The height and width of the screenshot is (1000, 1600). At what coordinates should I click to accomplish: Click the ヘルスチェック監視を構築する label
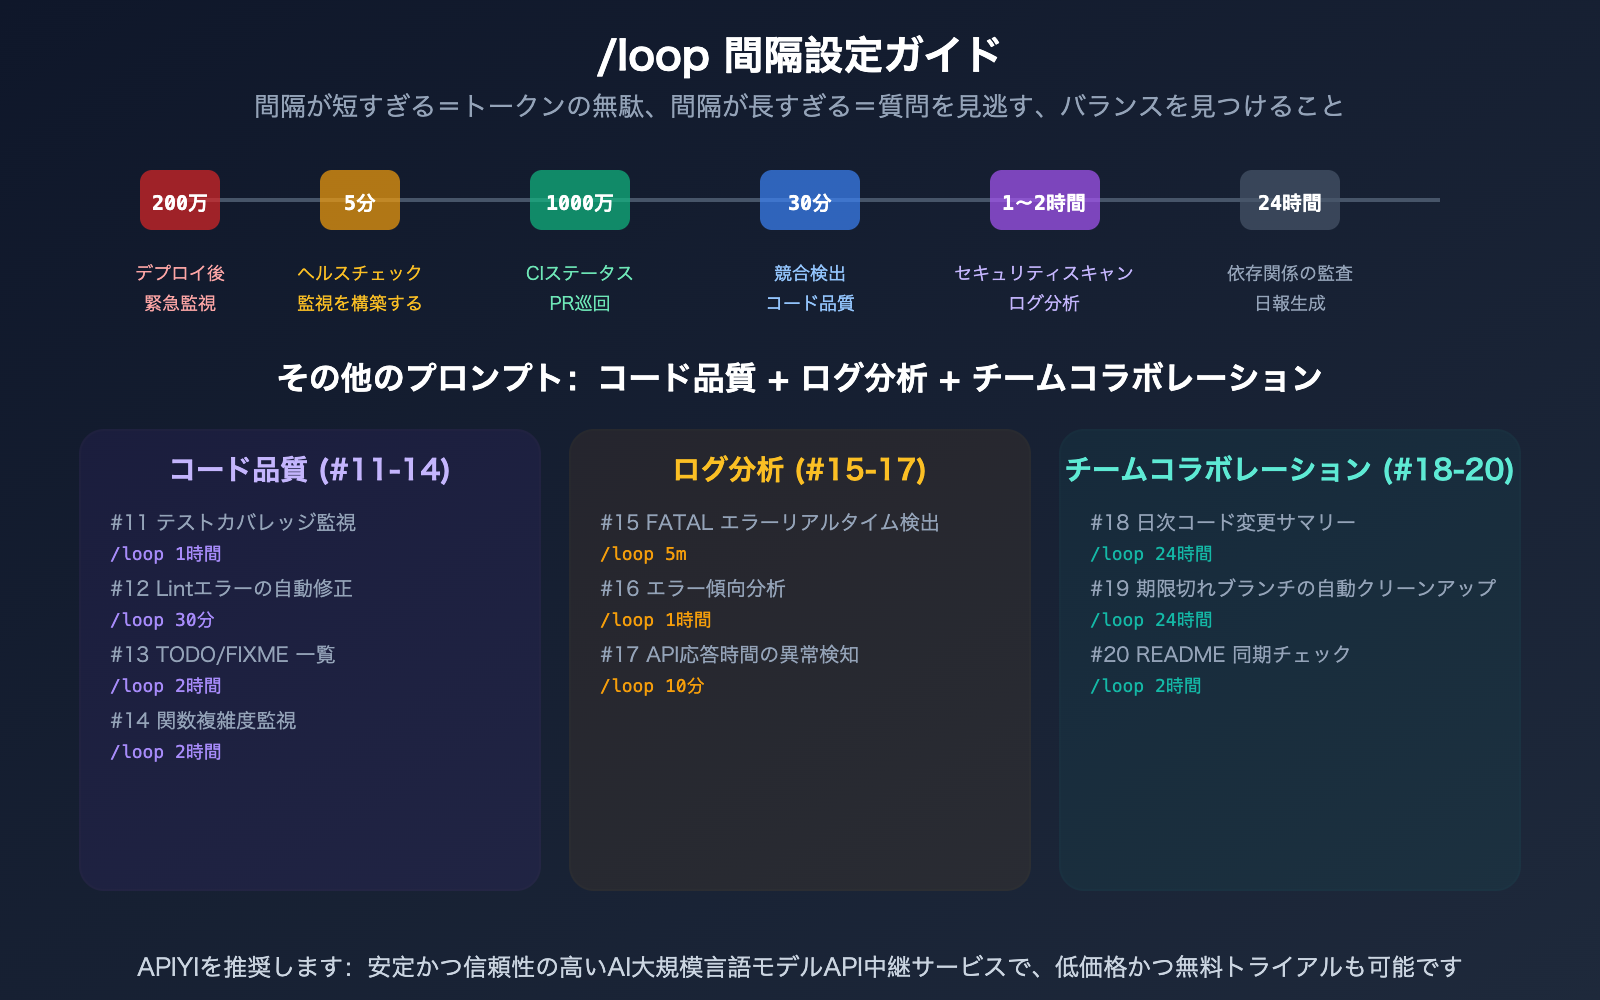point(359,287)
